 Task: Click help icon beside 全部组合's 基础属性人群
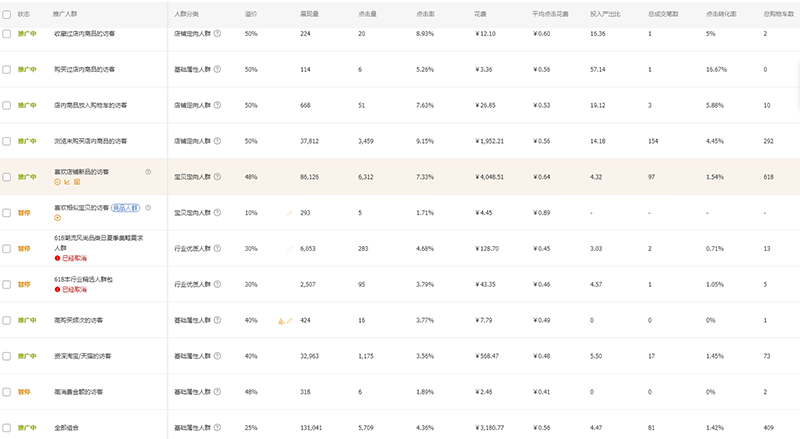click(x=217, y=428)
